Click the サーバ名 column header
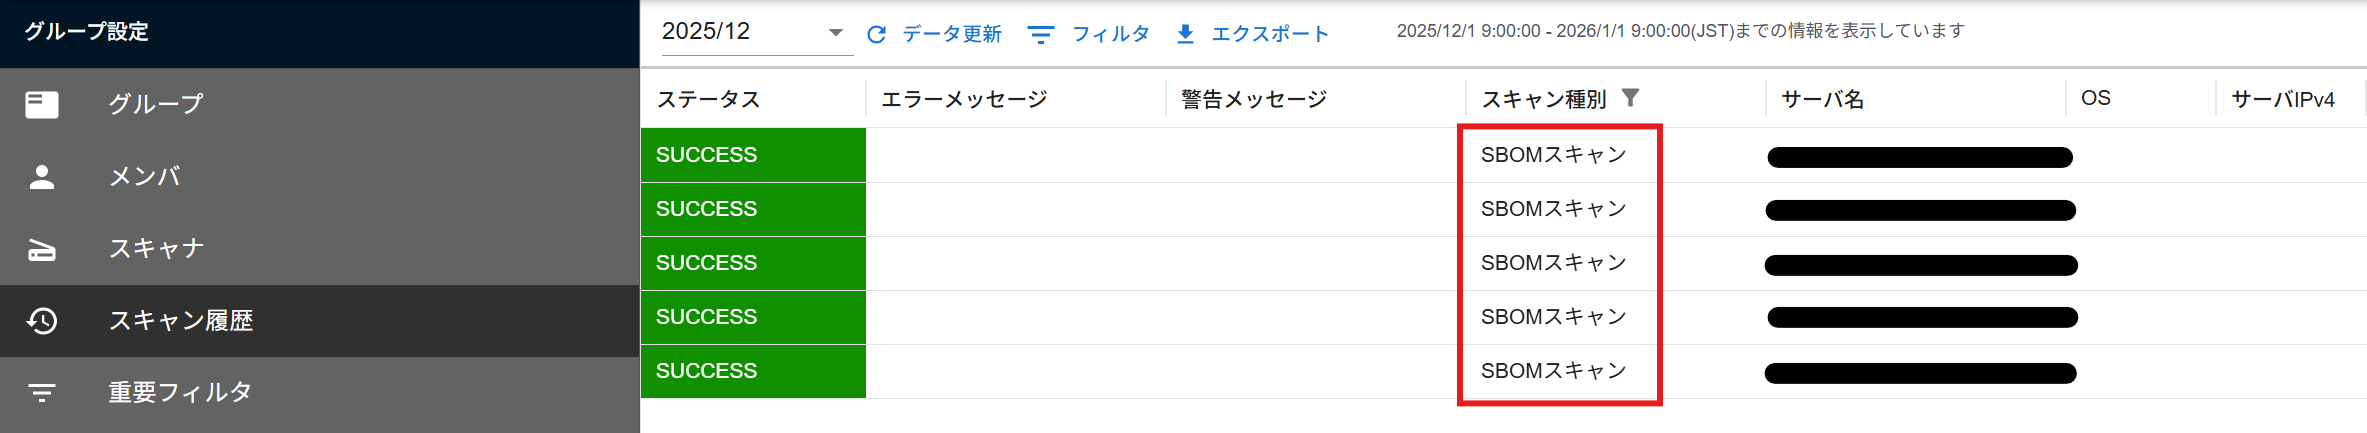2367x433 pixels. pyautogui.click(x=1822, y=99)
